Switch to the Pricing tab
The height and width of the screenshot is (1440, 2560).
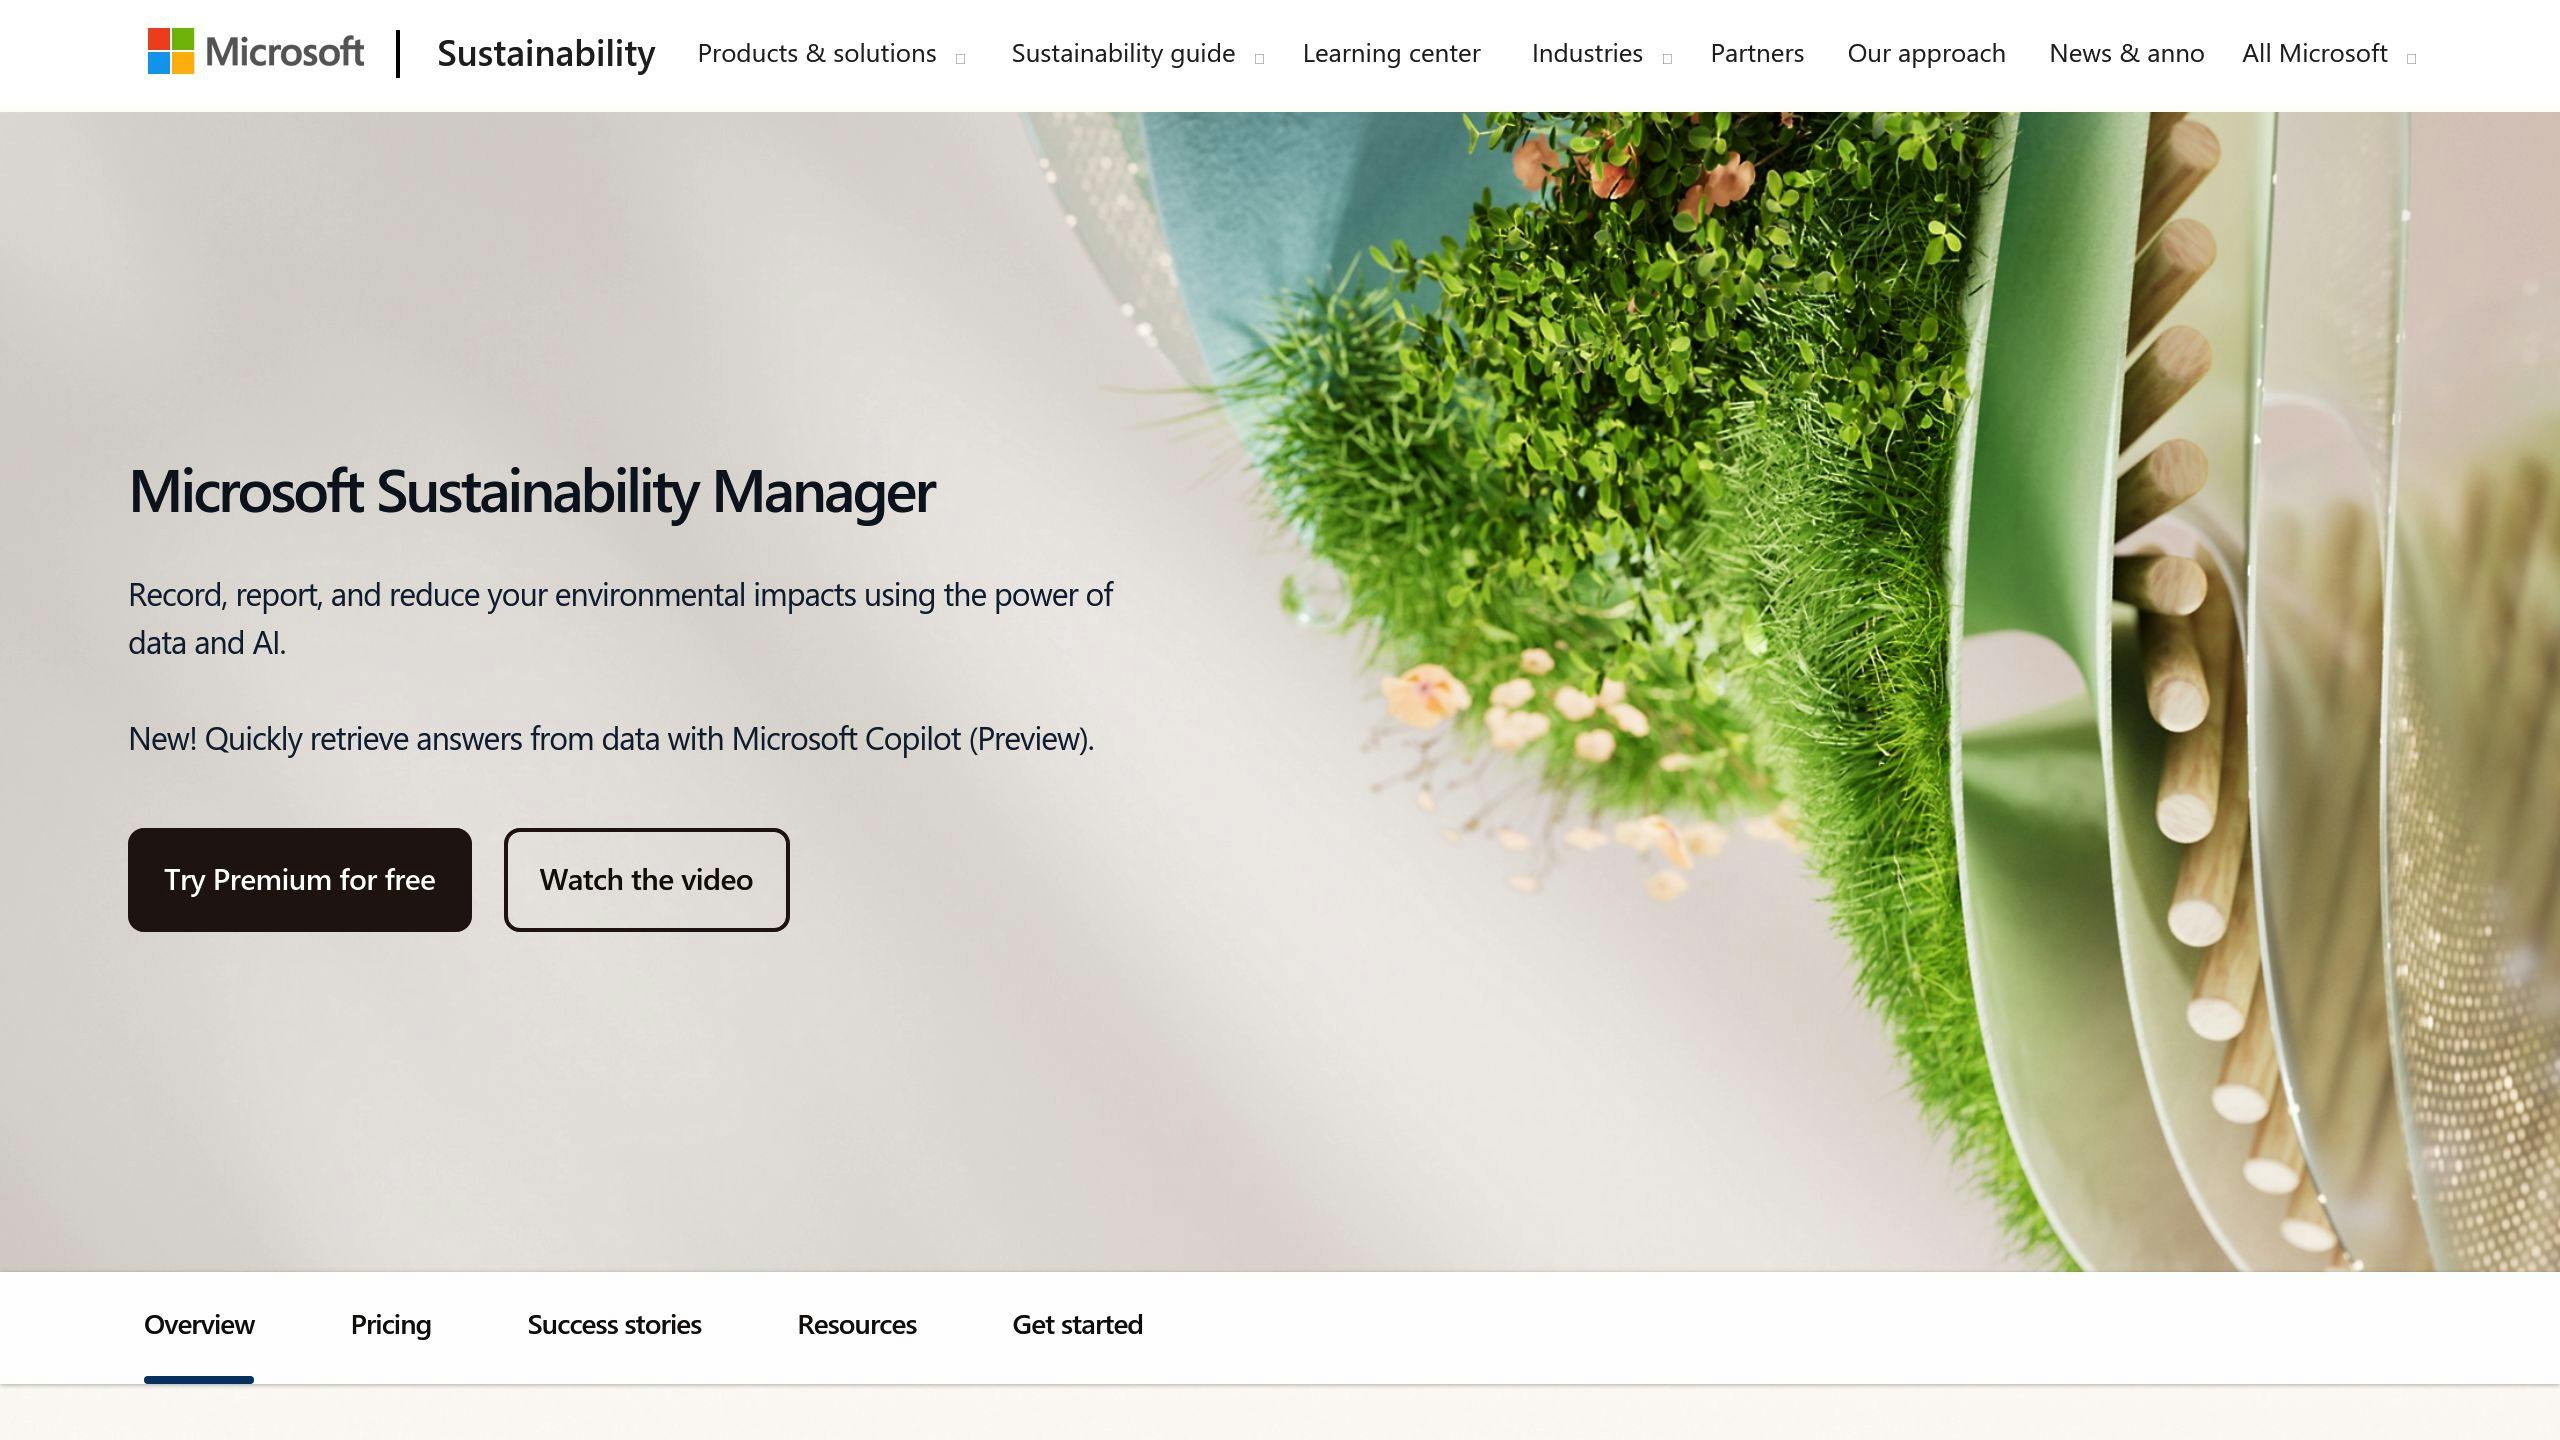pyautogui.click(x=391, y=1325)
